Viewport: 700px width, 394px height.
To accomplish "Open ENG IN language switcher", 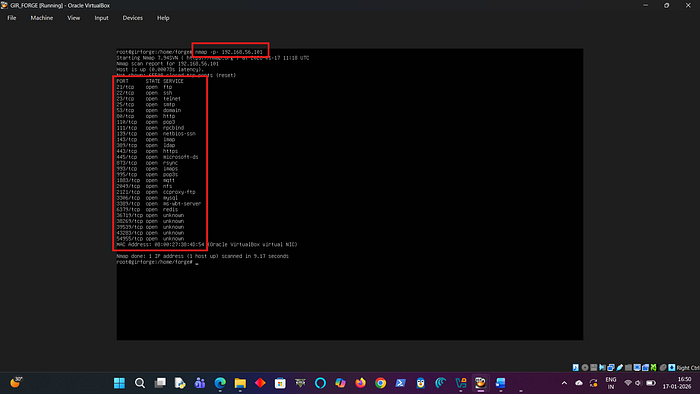I will pyautogui.click(x=611, y=383).
